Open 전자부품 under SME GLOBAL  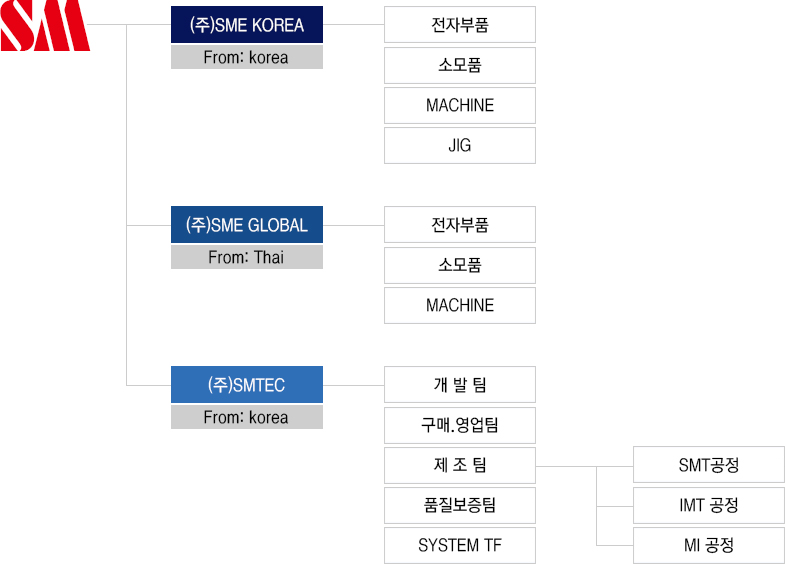pos(460,225)
